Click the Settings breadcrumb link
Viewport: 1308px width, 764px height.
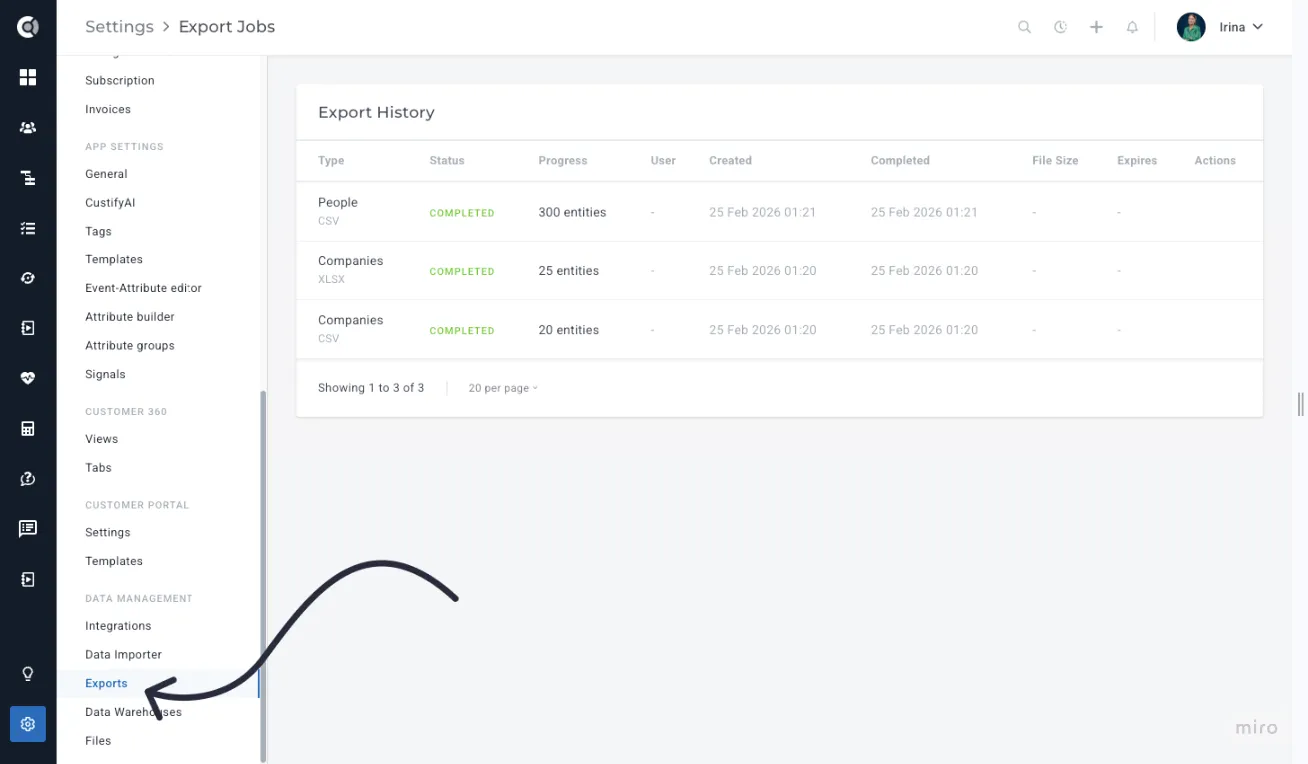click(119, 27)
